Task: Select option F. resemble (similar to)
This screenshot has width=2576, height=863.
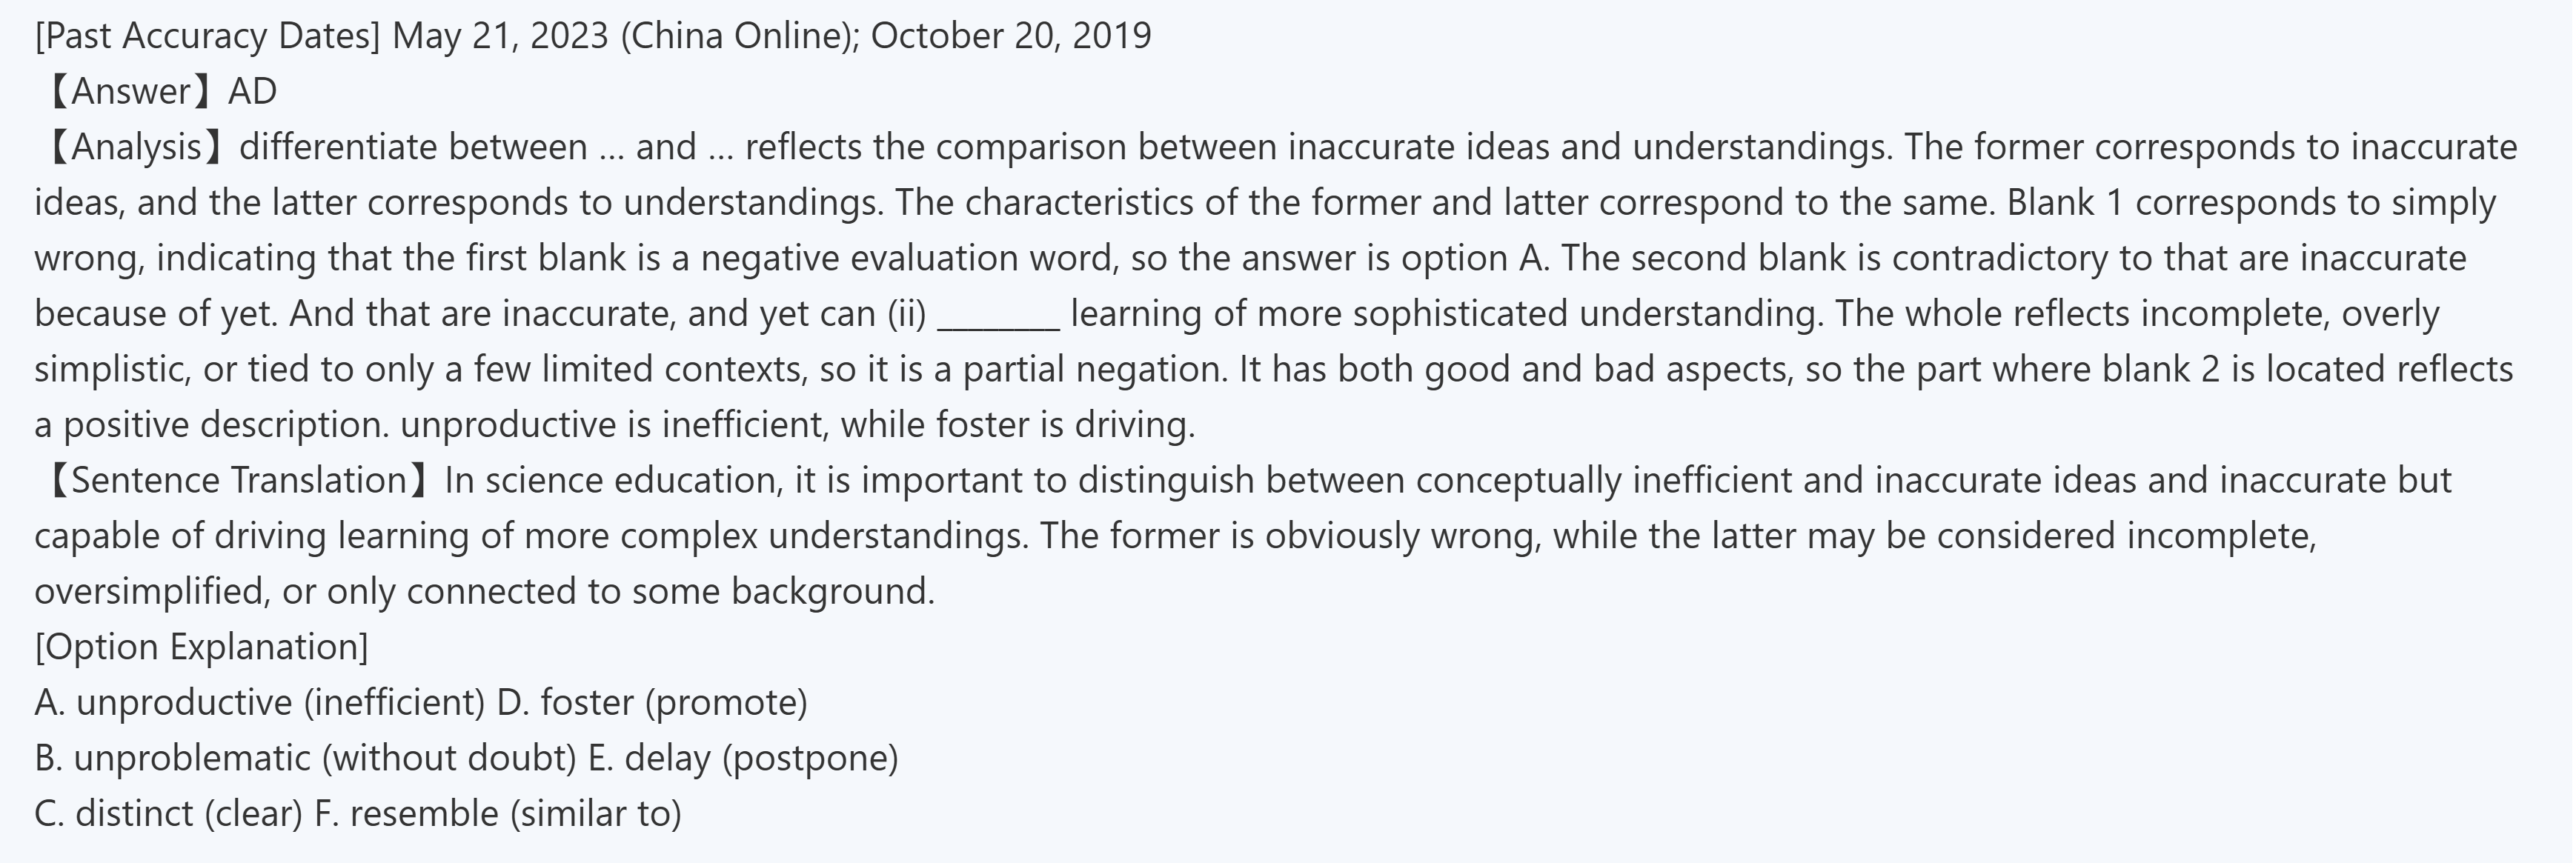Action: tap(498, 814)
